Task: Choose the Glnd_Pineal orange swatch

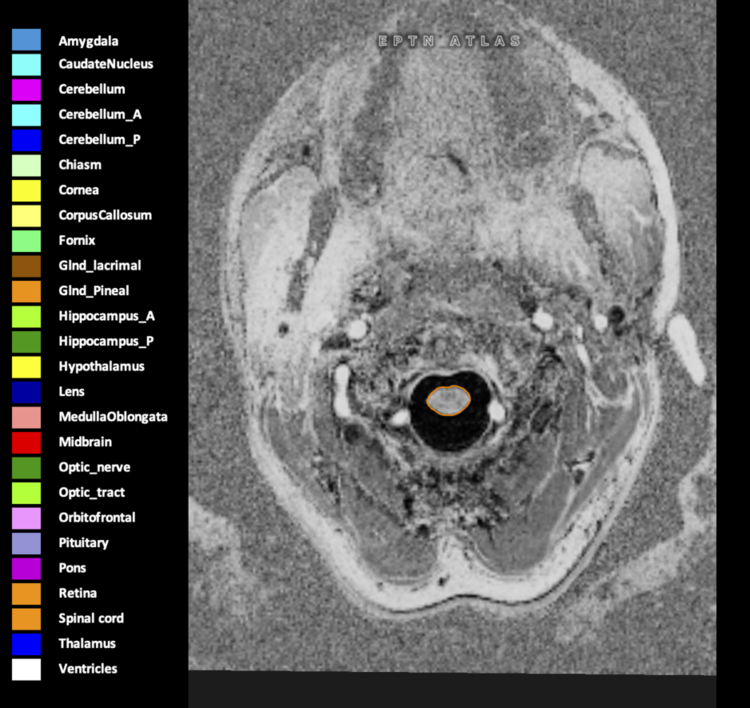Action: click(x=26, y=291)
